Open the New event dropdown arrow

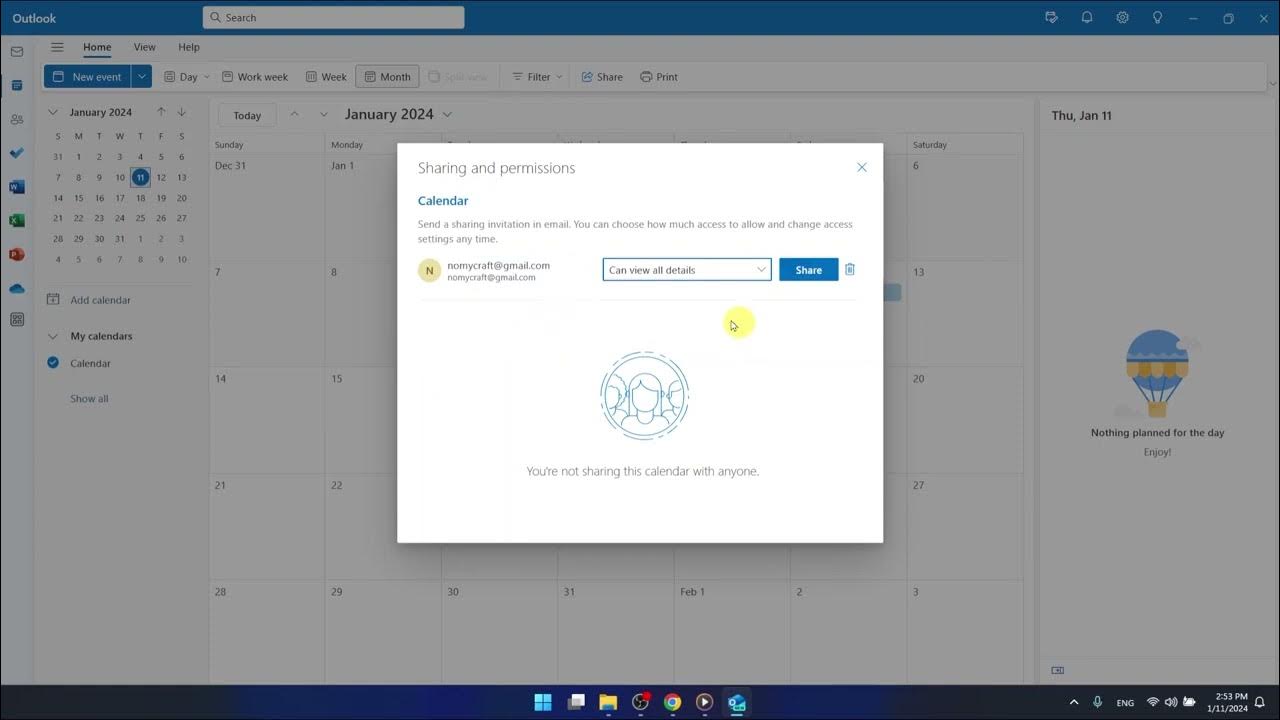pyautogui.click(x=141, y=76)
